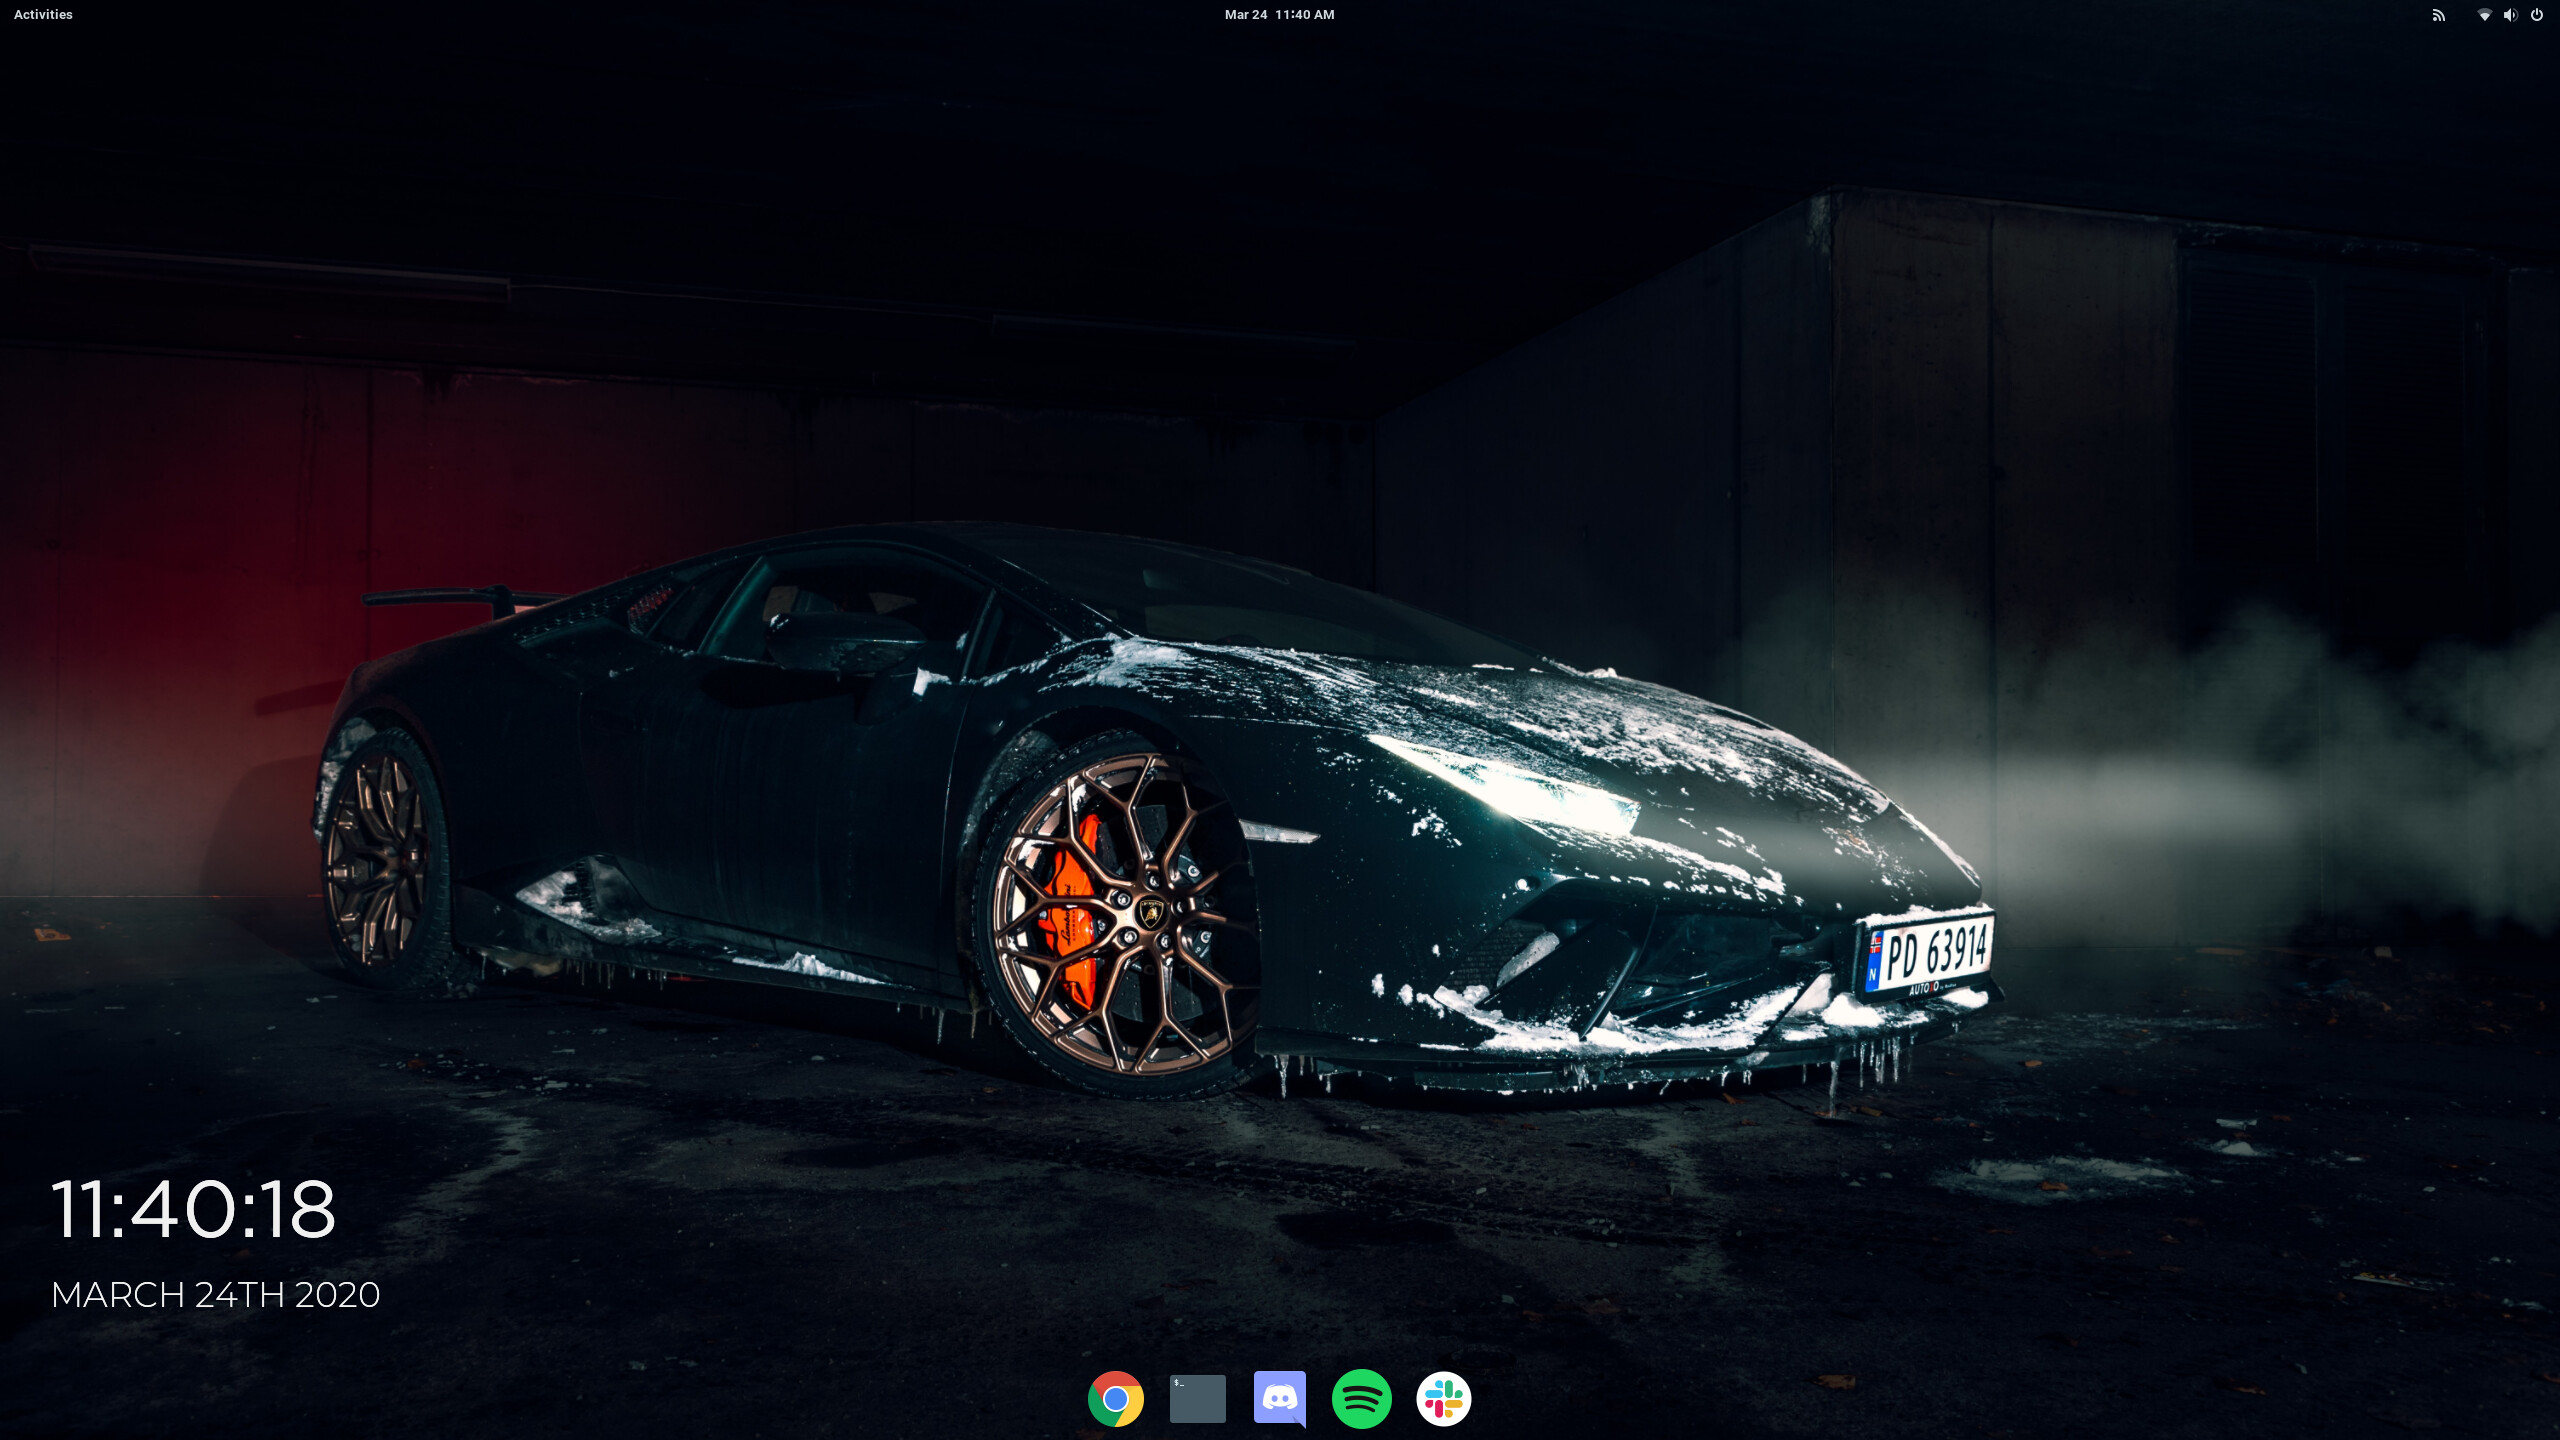Open the power system menu icon
The height and width of the screenshot is (1440, 2560).
click(2537, 15)
